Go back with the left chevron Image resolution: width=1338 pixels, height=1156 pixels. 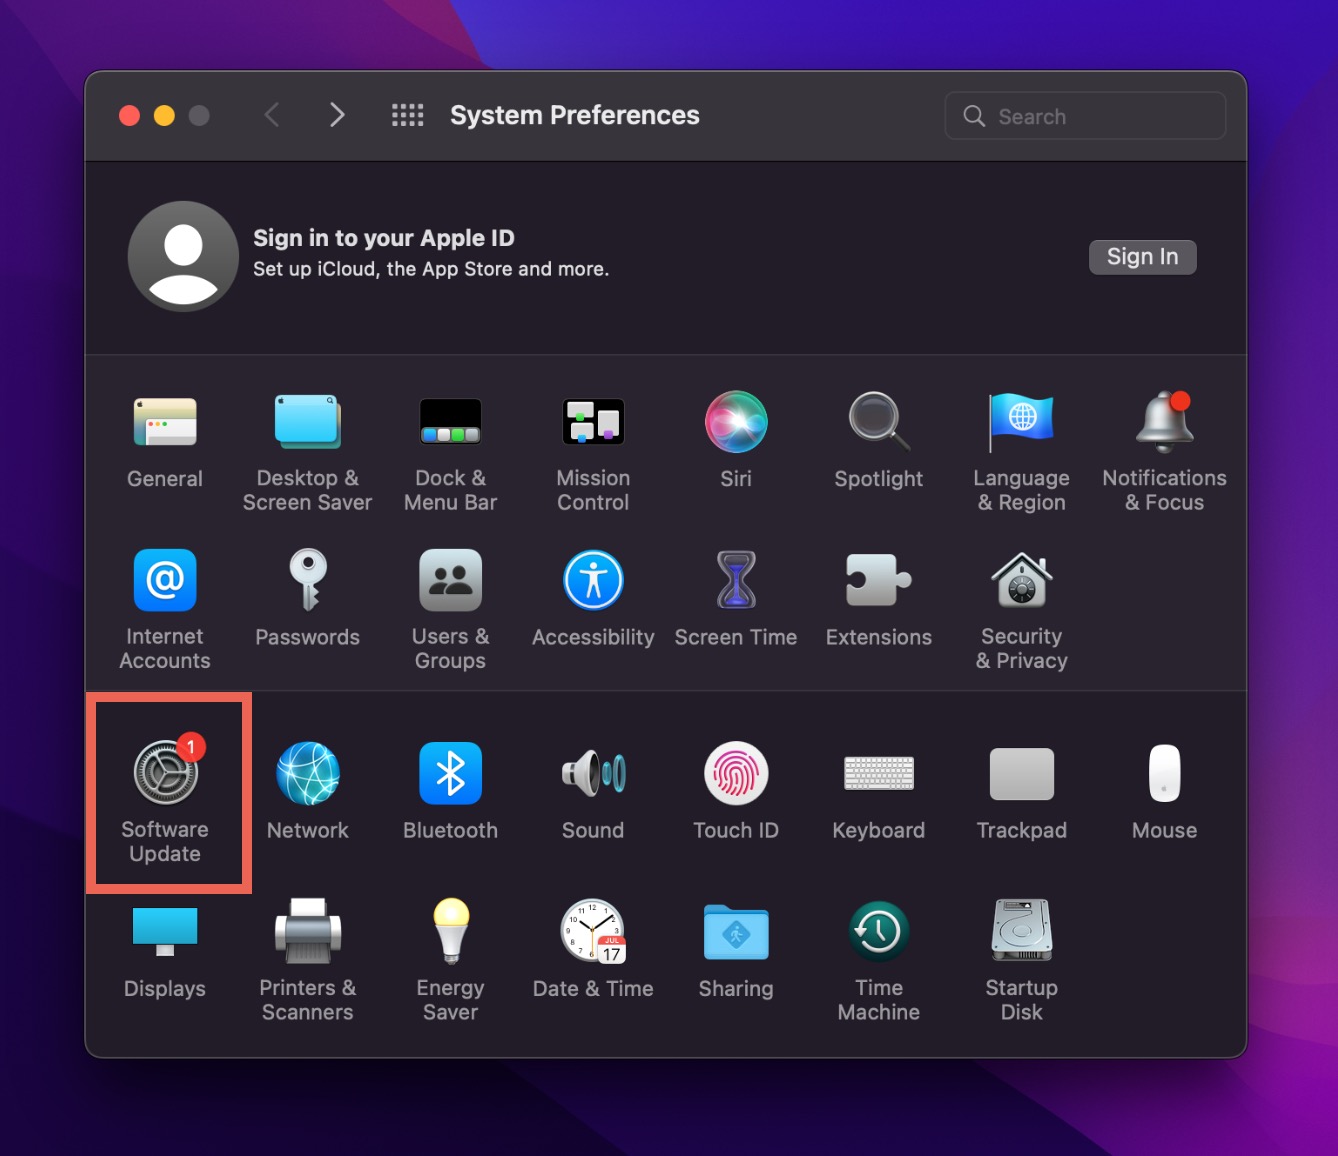272,115
